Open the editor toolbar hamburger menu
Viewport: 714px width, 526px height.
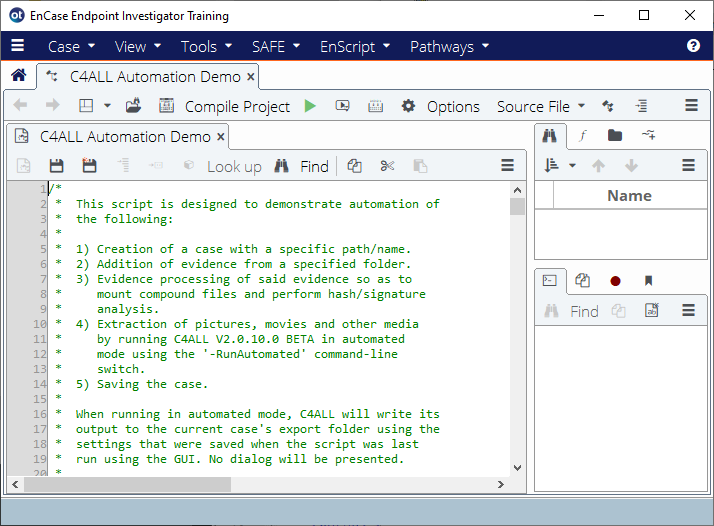tap(507, 165)
